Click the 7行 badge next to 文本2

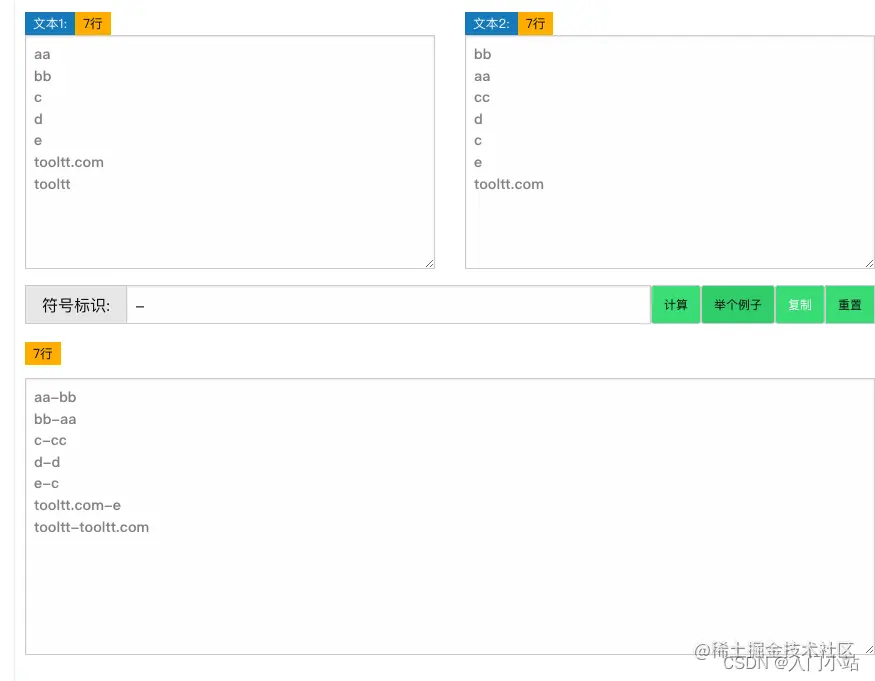(x=535, y=23)
